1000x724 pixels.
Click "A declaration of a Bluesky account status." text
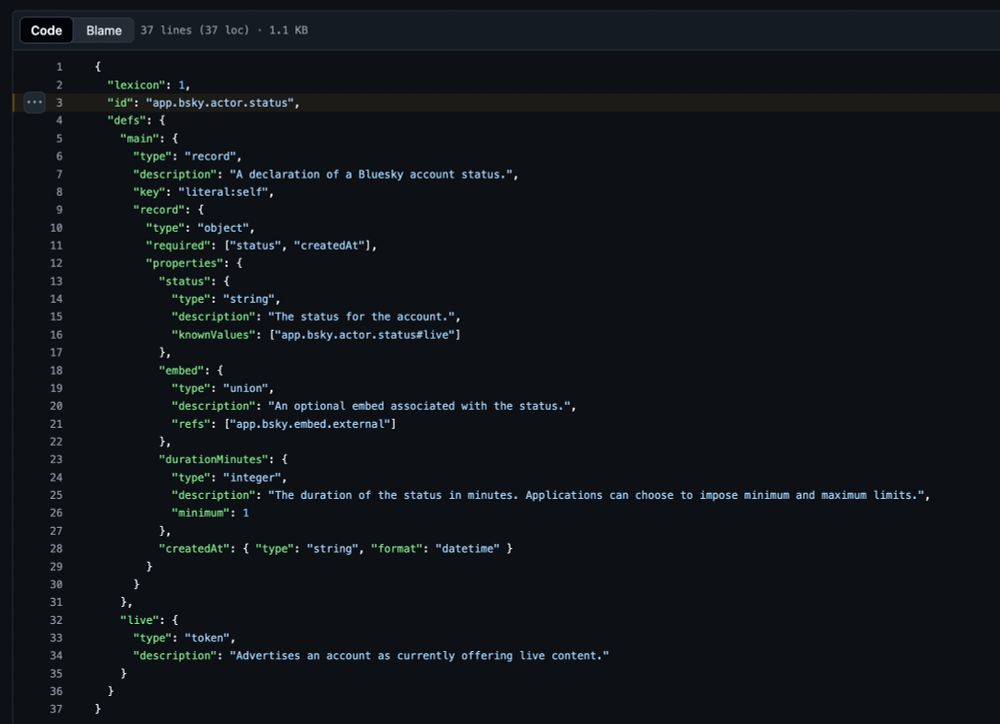pos(371,174)
